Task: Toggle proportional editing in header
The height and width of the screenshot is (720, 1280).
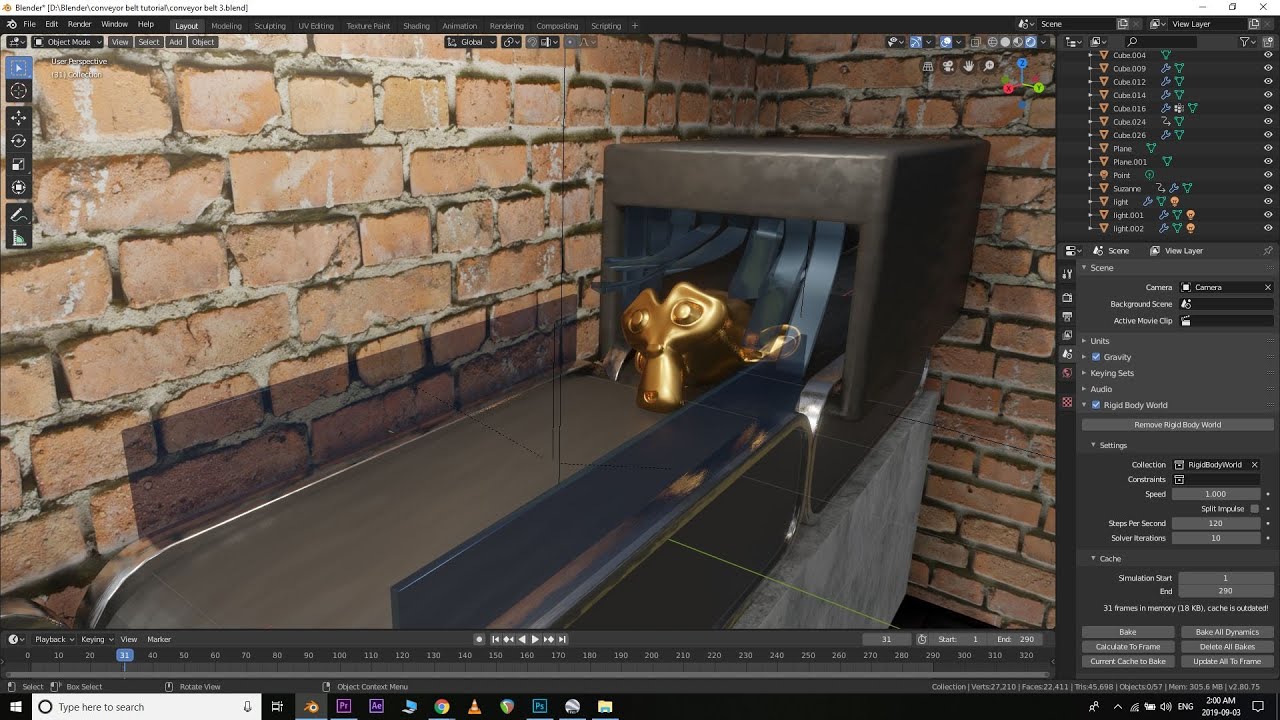Action: point(570,42)
